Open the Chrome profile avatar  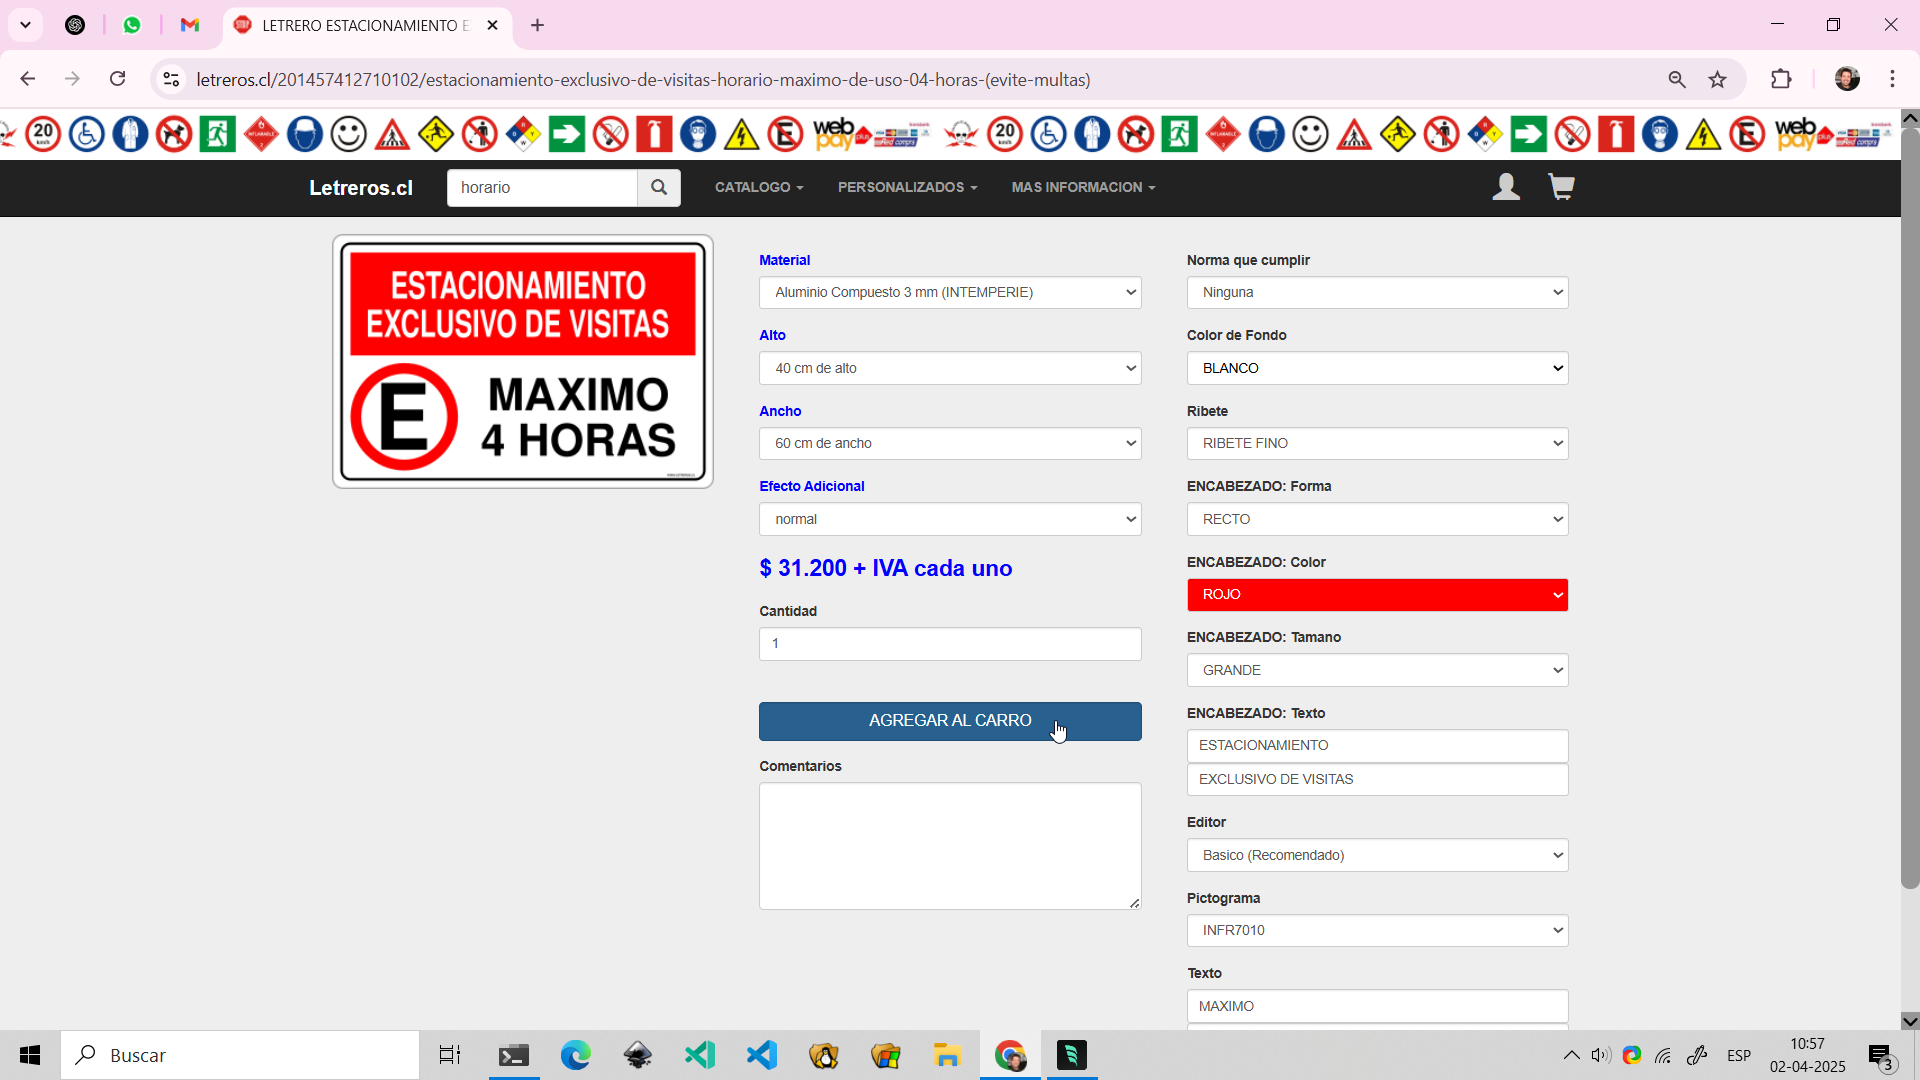[1847, 79]
